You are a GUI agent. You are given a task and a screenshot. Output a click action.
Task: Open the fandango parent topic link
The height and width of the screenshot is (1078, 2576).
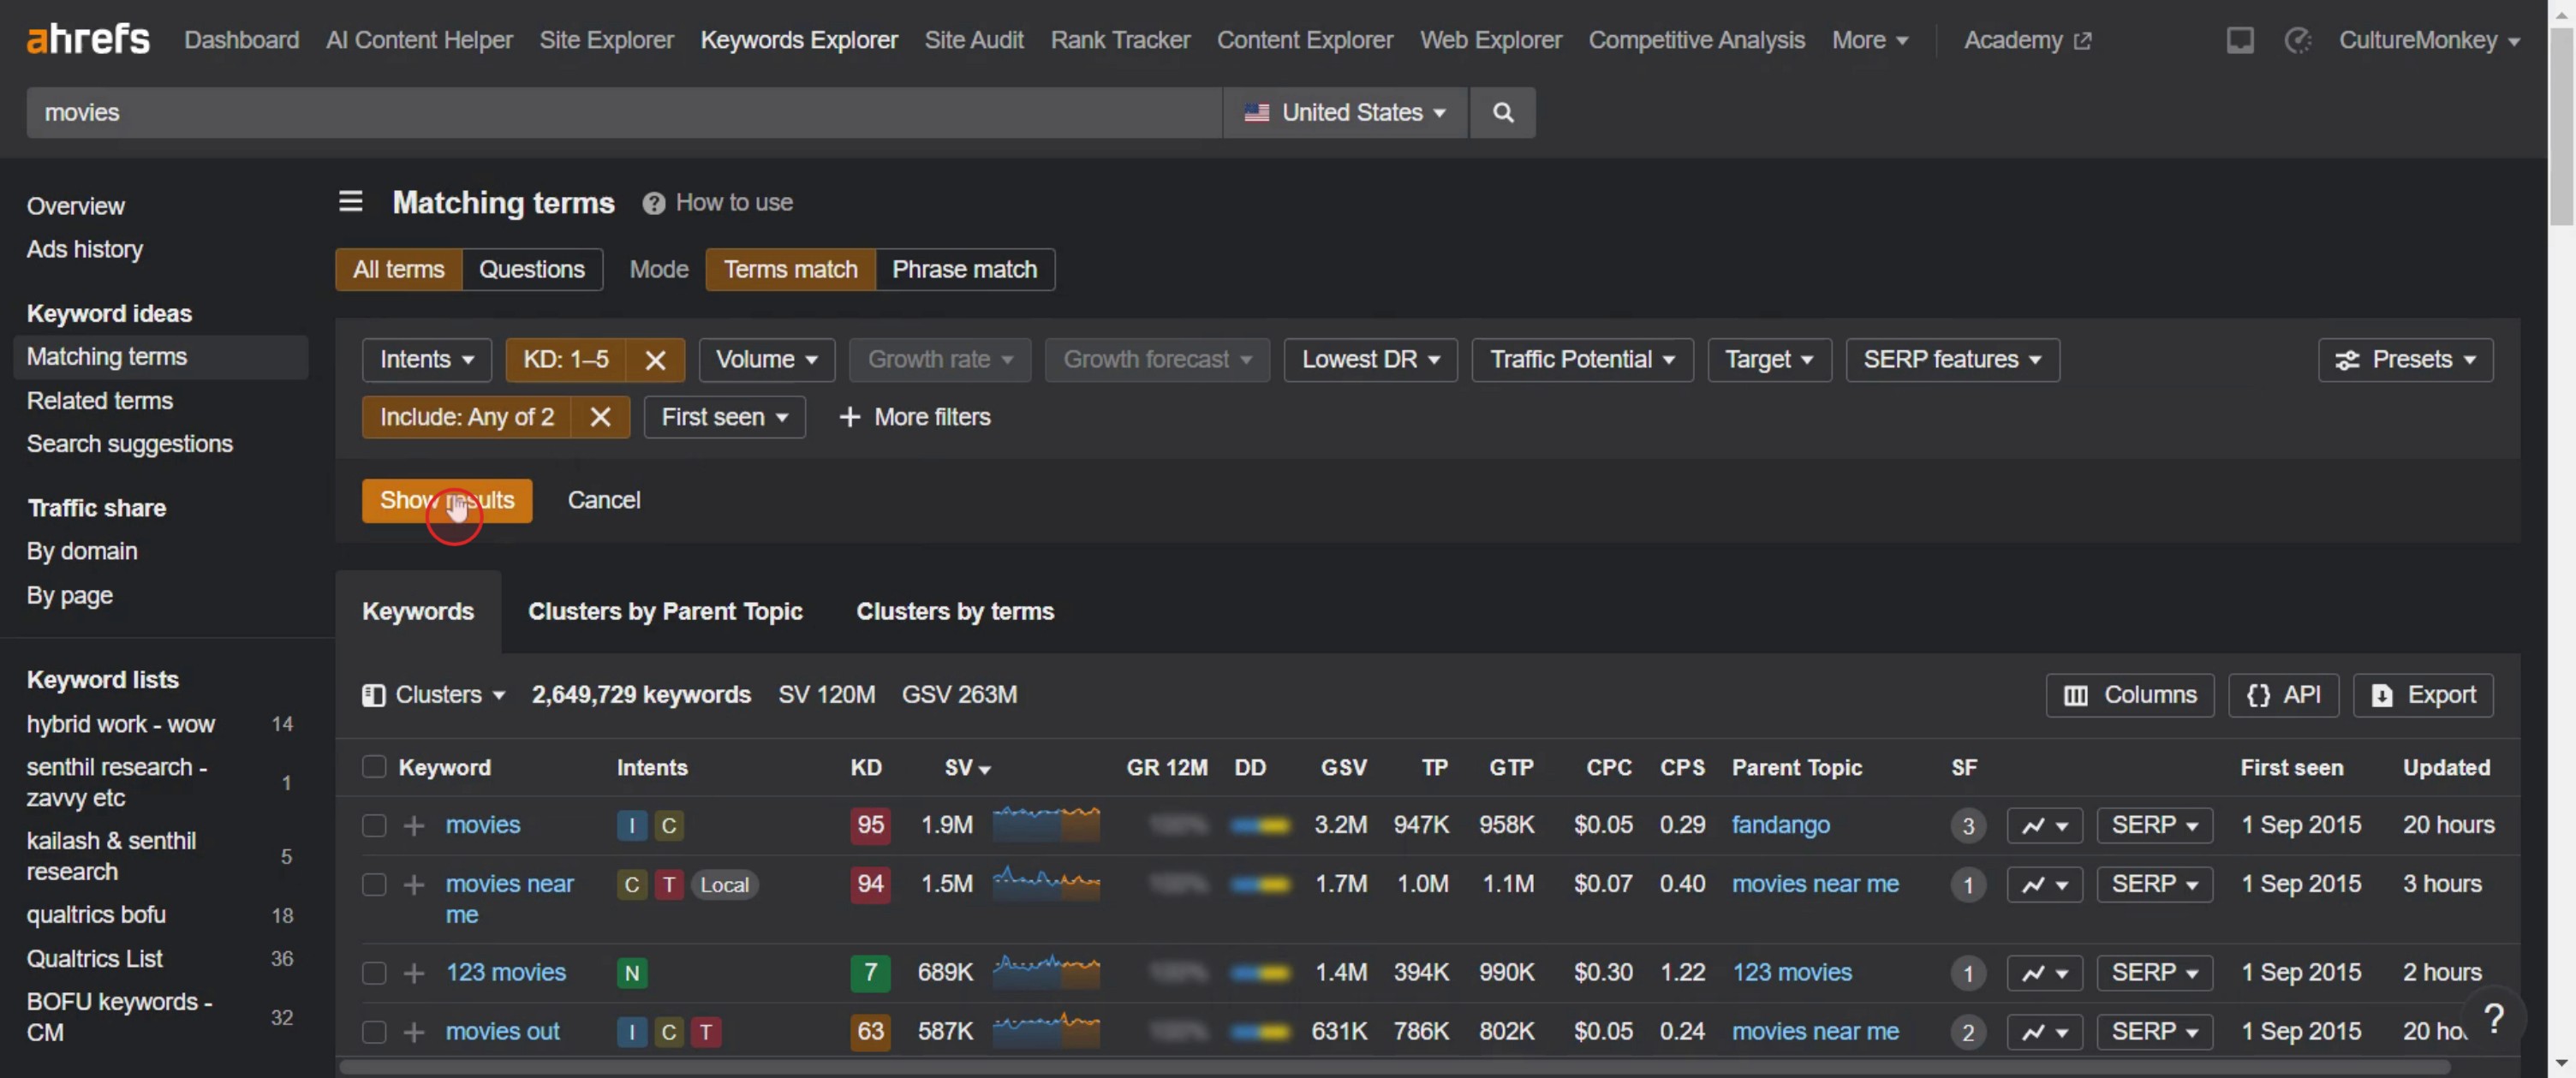tap(1780, 825)
